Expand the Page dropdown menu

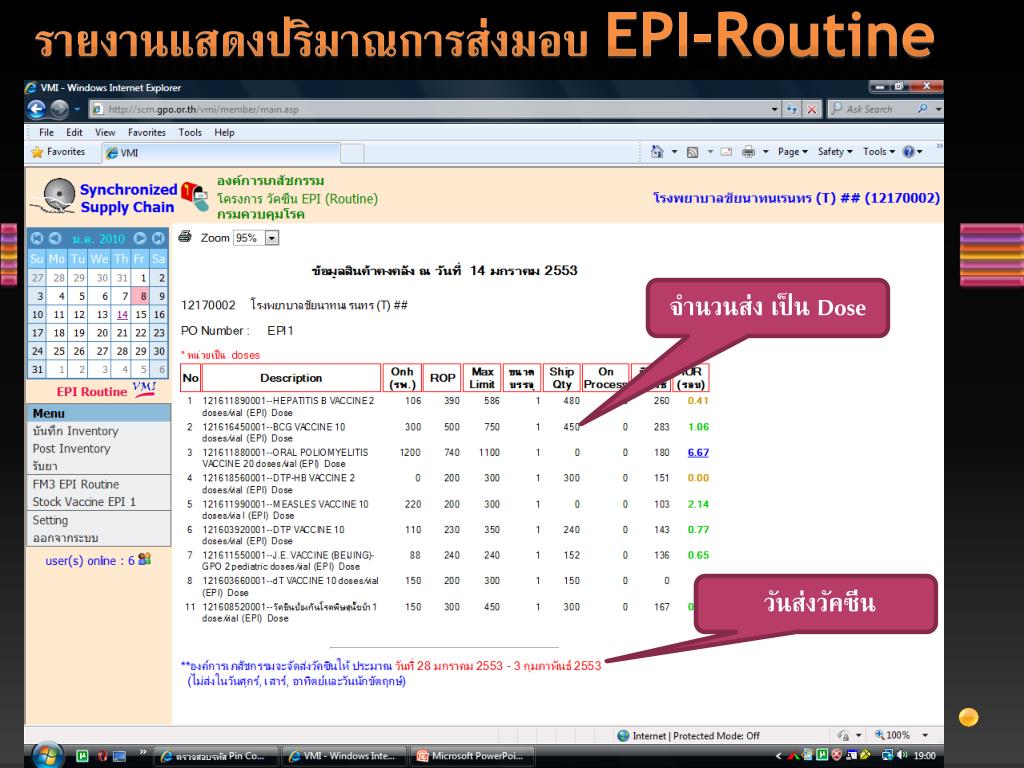[793, 152]
